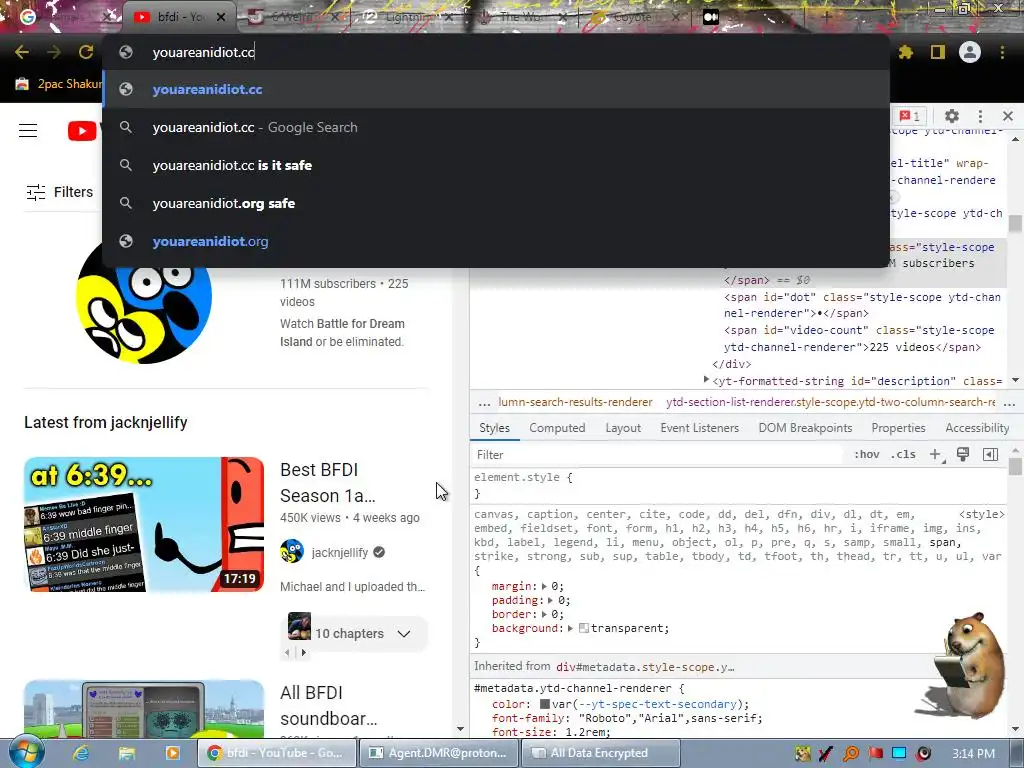
Task: Open DevTools customize three-dot menu
Action: click(980, 116)
